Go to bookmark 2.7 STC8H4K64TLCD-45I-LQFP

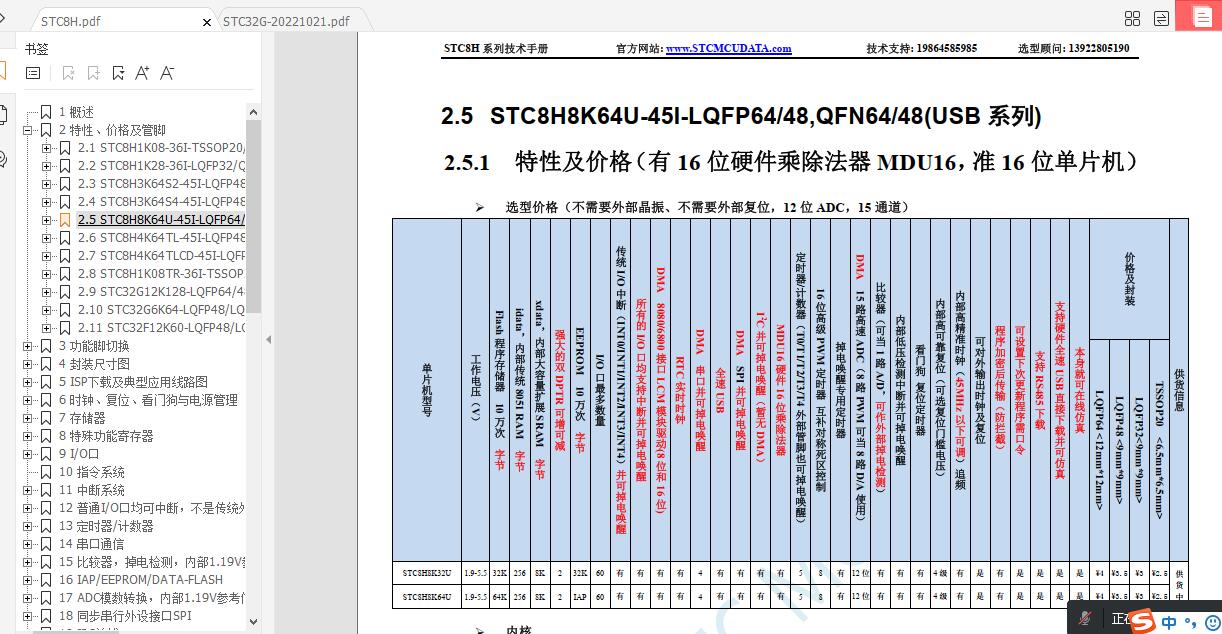[x=162, y=256]
